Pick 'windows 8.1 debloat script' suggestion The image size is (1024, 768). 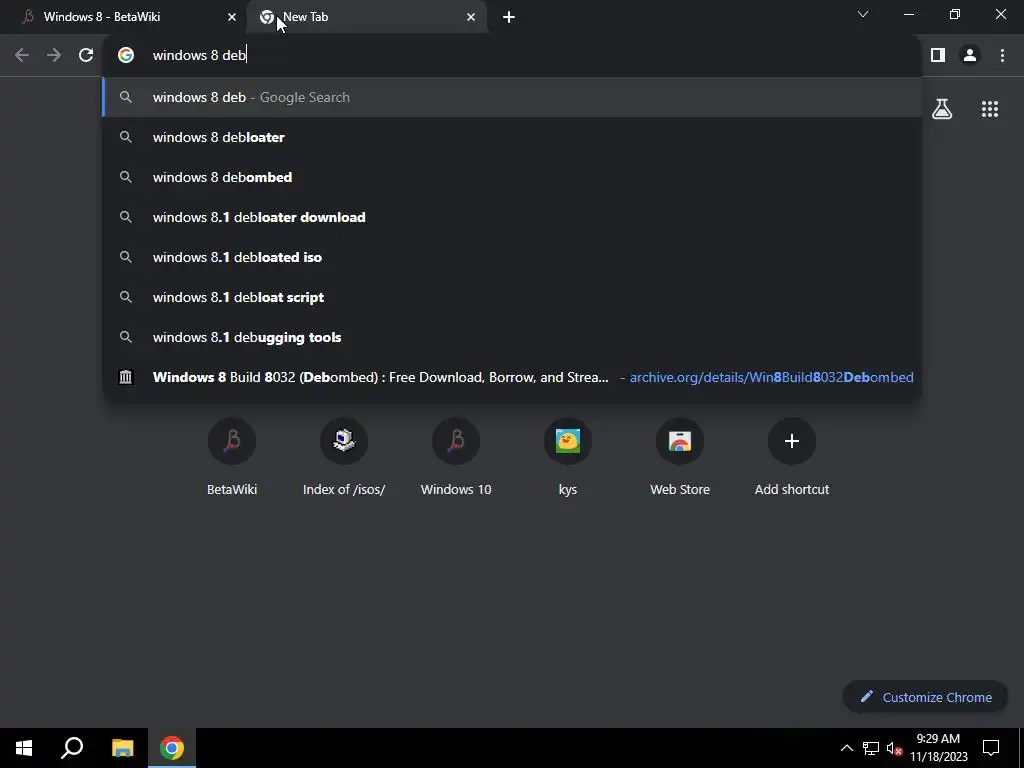(512, 297)
